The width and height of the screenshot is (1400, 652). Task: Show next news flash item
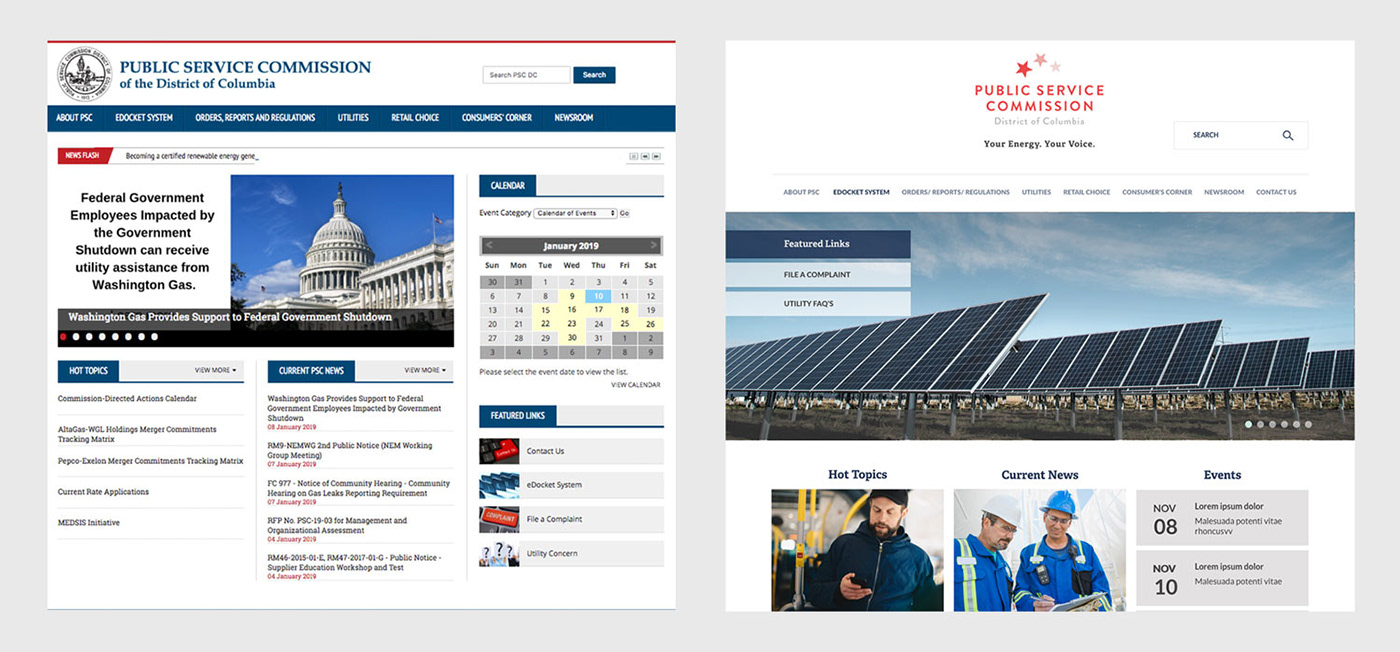[x=658, y=156]
